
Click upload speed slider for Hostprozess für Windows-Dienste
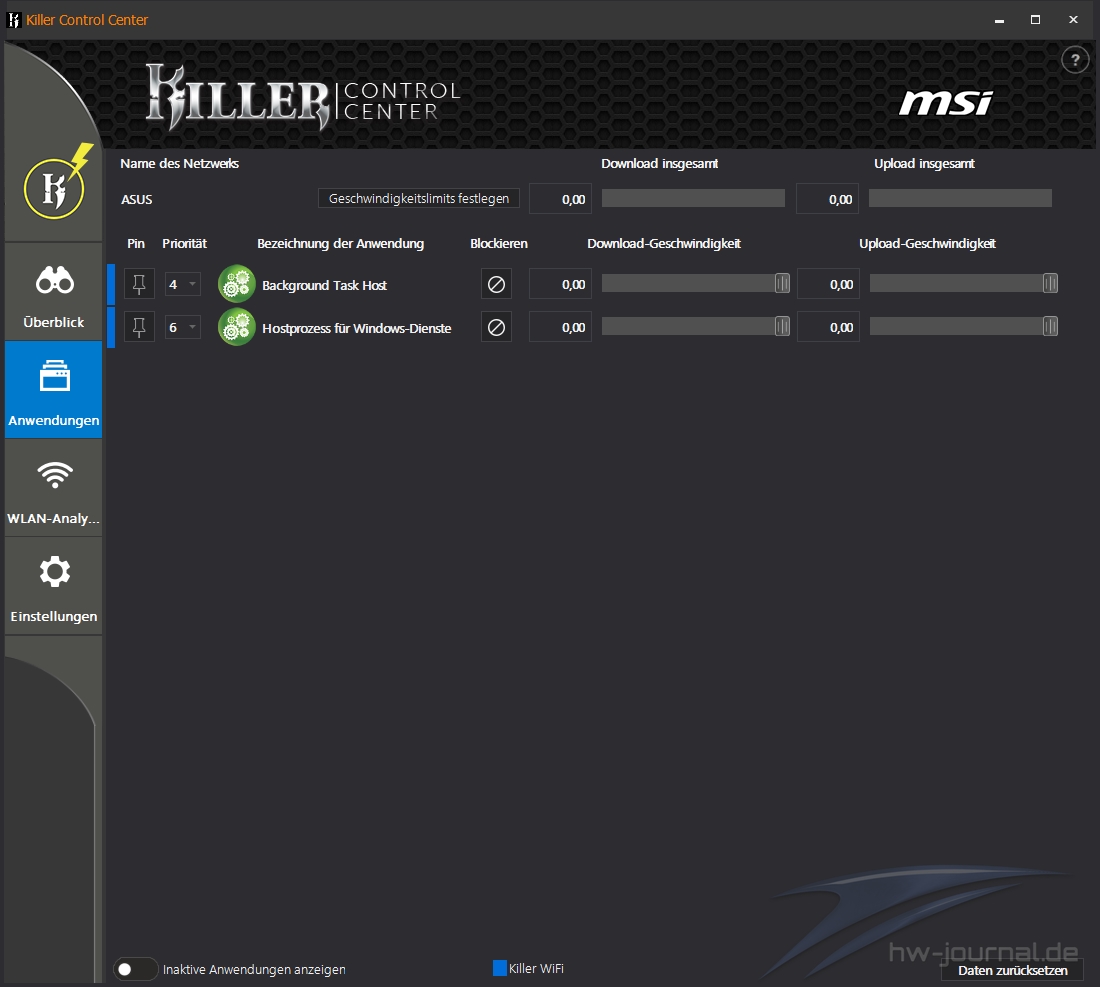point(964,326)
